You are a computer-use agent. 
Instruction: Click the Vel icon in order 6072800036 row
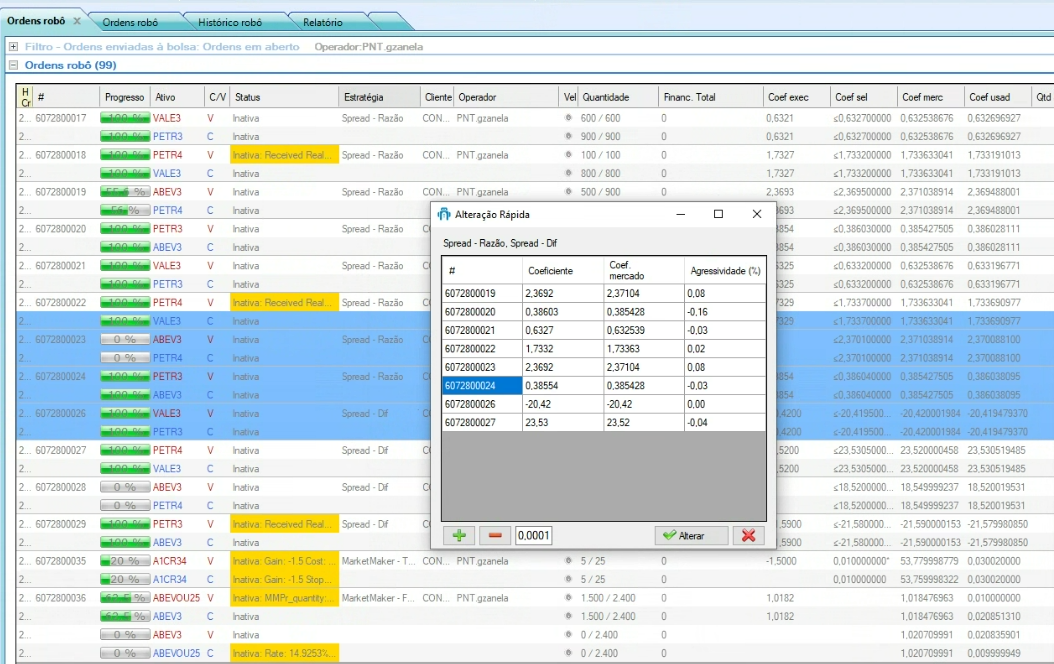click(x=569, y=598)
